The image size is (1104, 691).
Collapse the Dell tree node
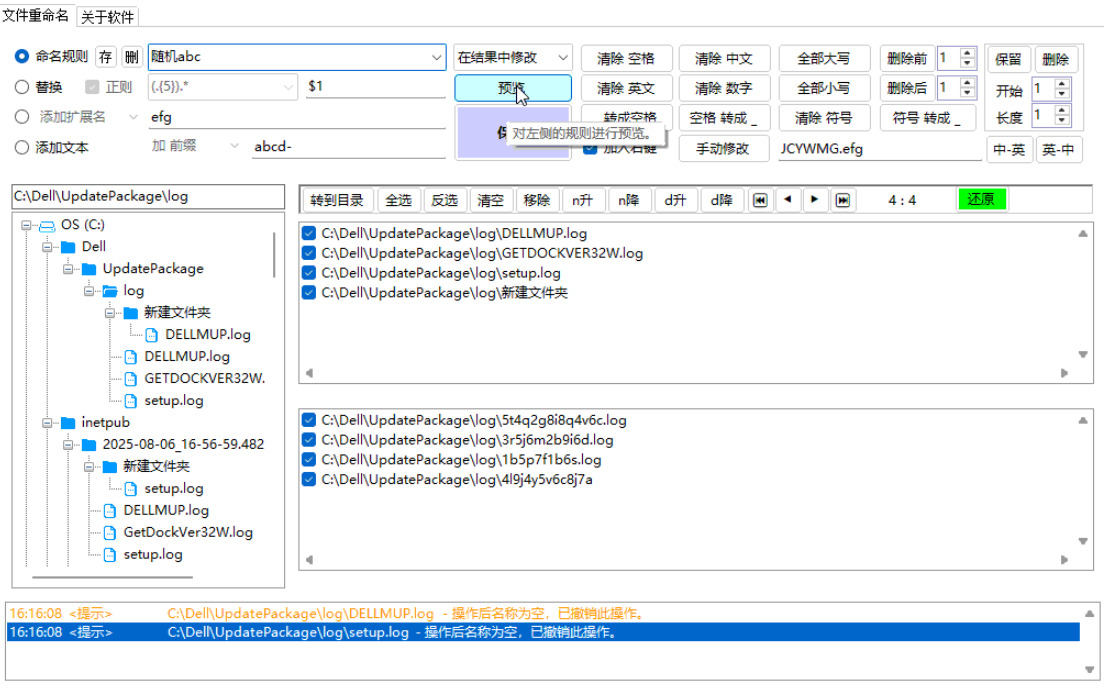[47, 247]
